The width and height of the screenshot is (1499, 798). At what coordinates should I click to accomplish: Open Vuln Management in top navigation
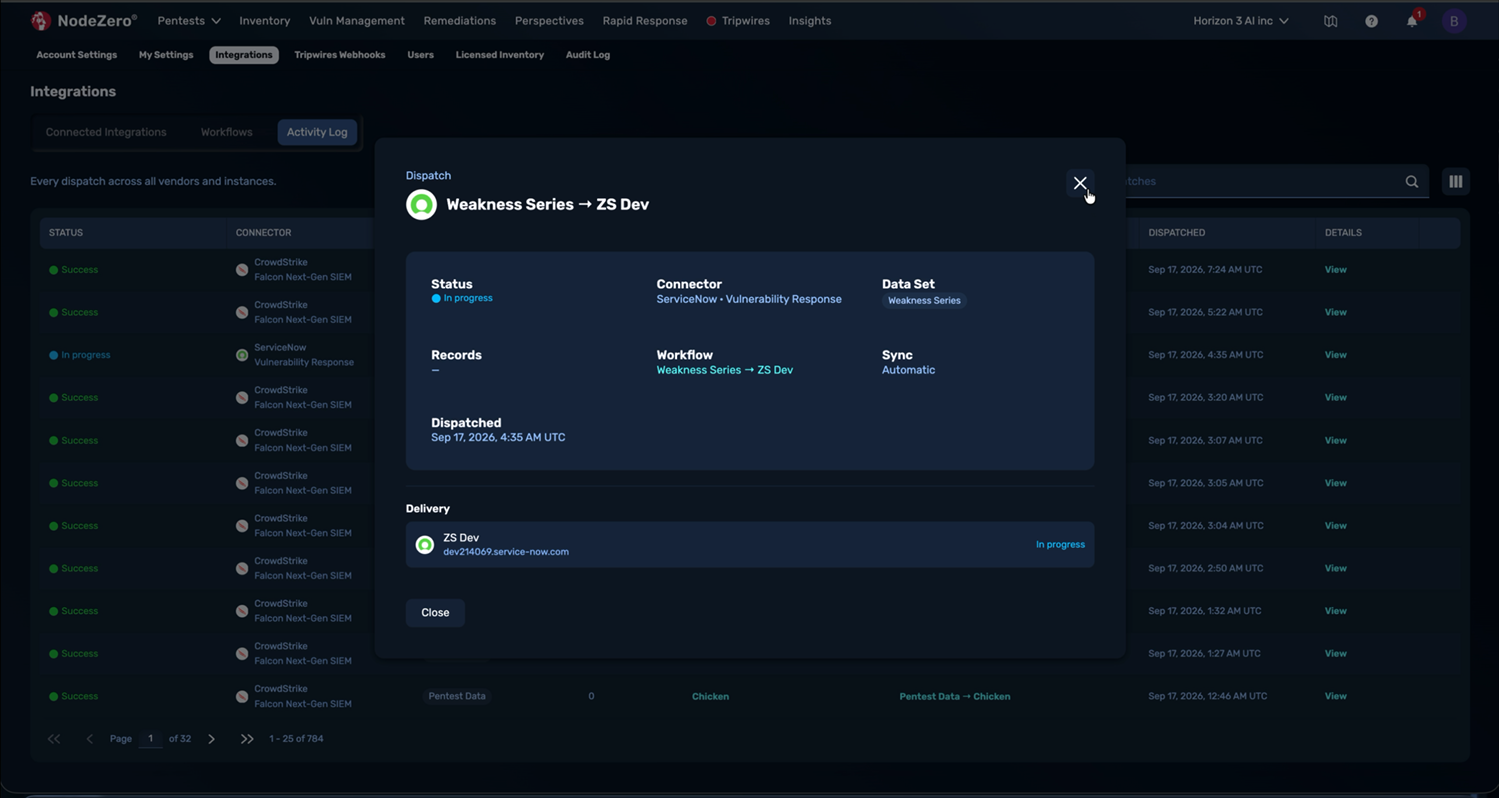point(357,21)
